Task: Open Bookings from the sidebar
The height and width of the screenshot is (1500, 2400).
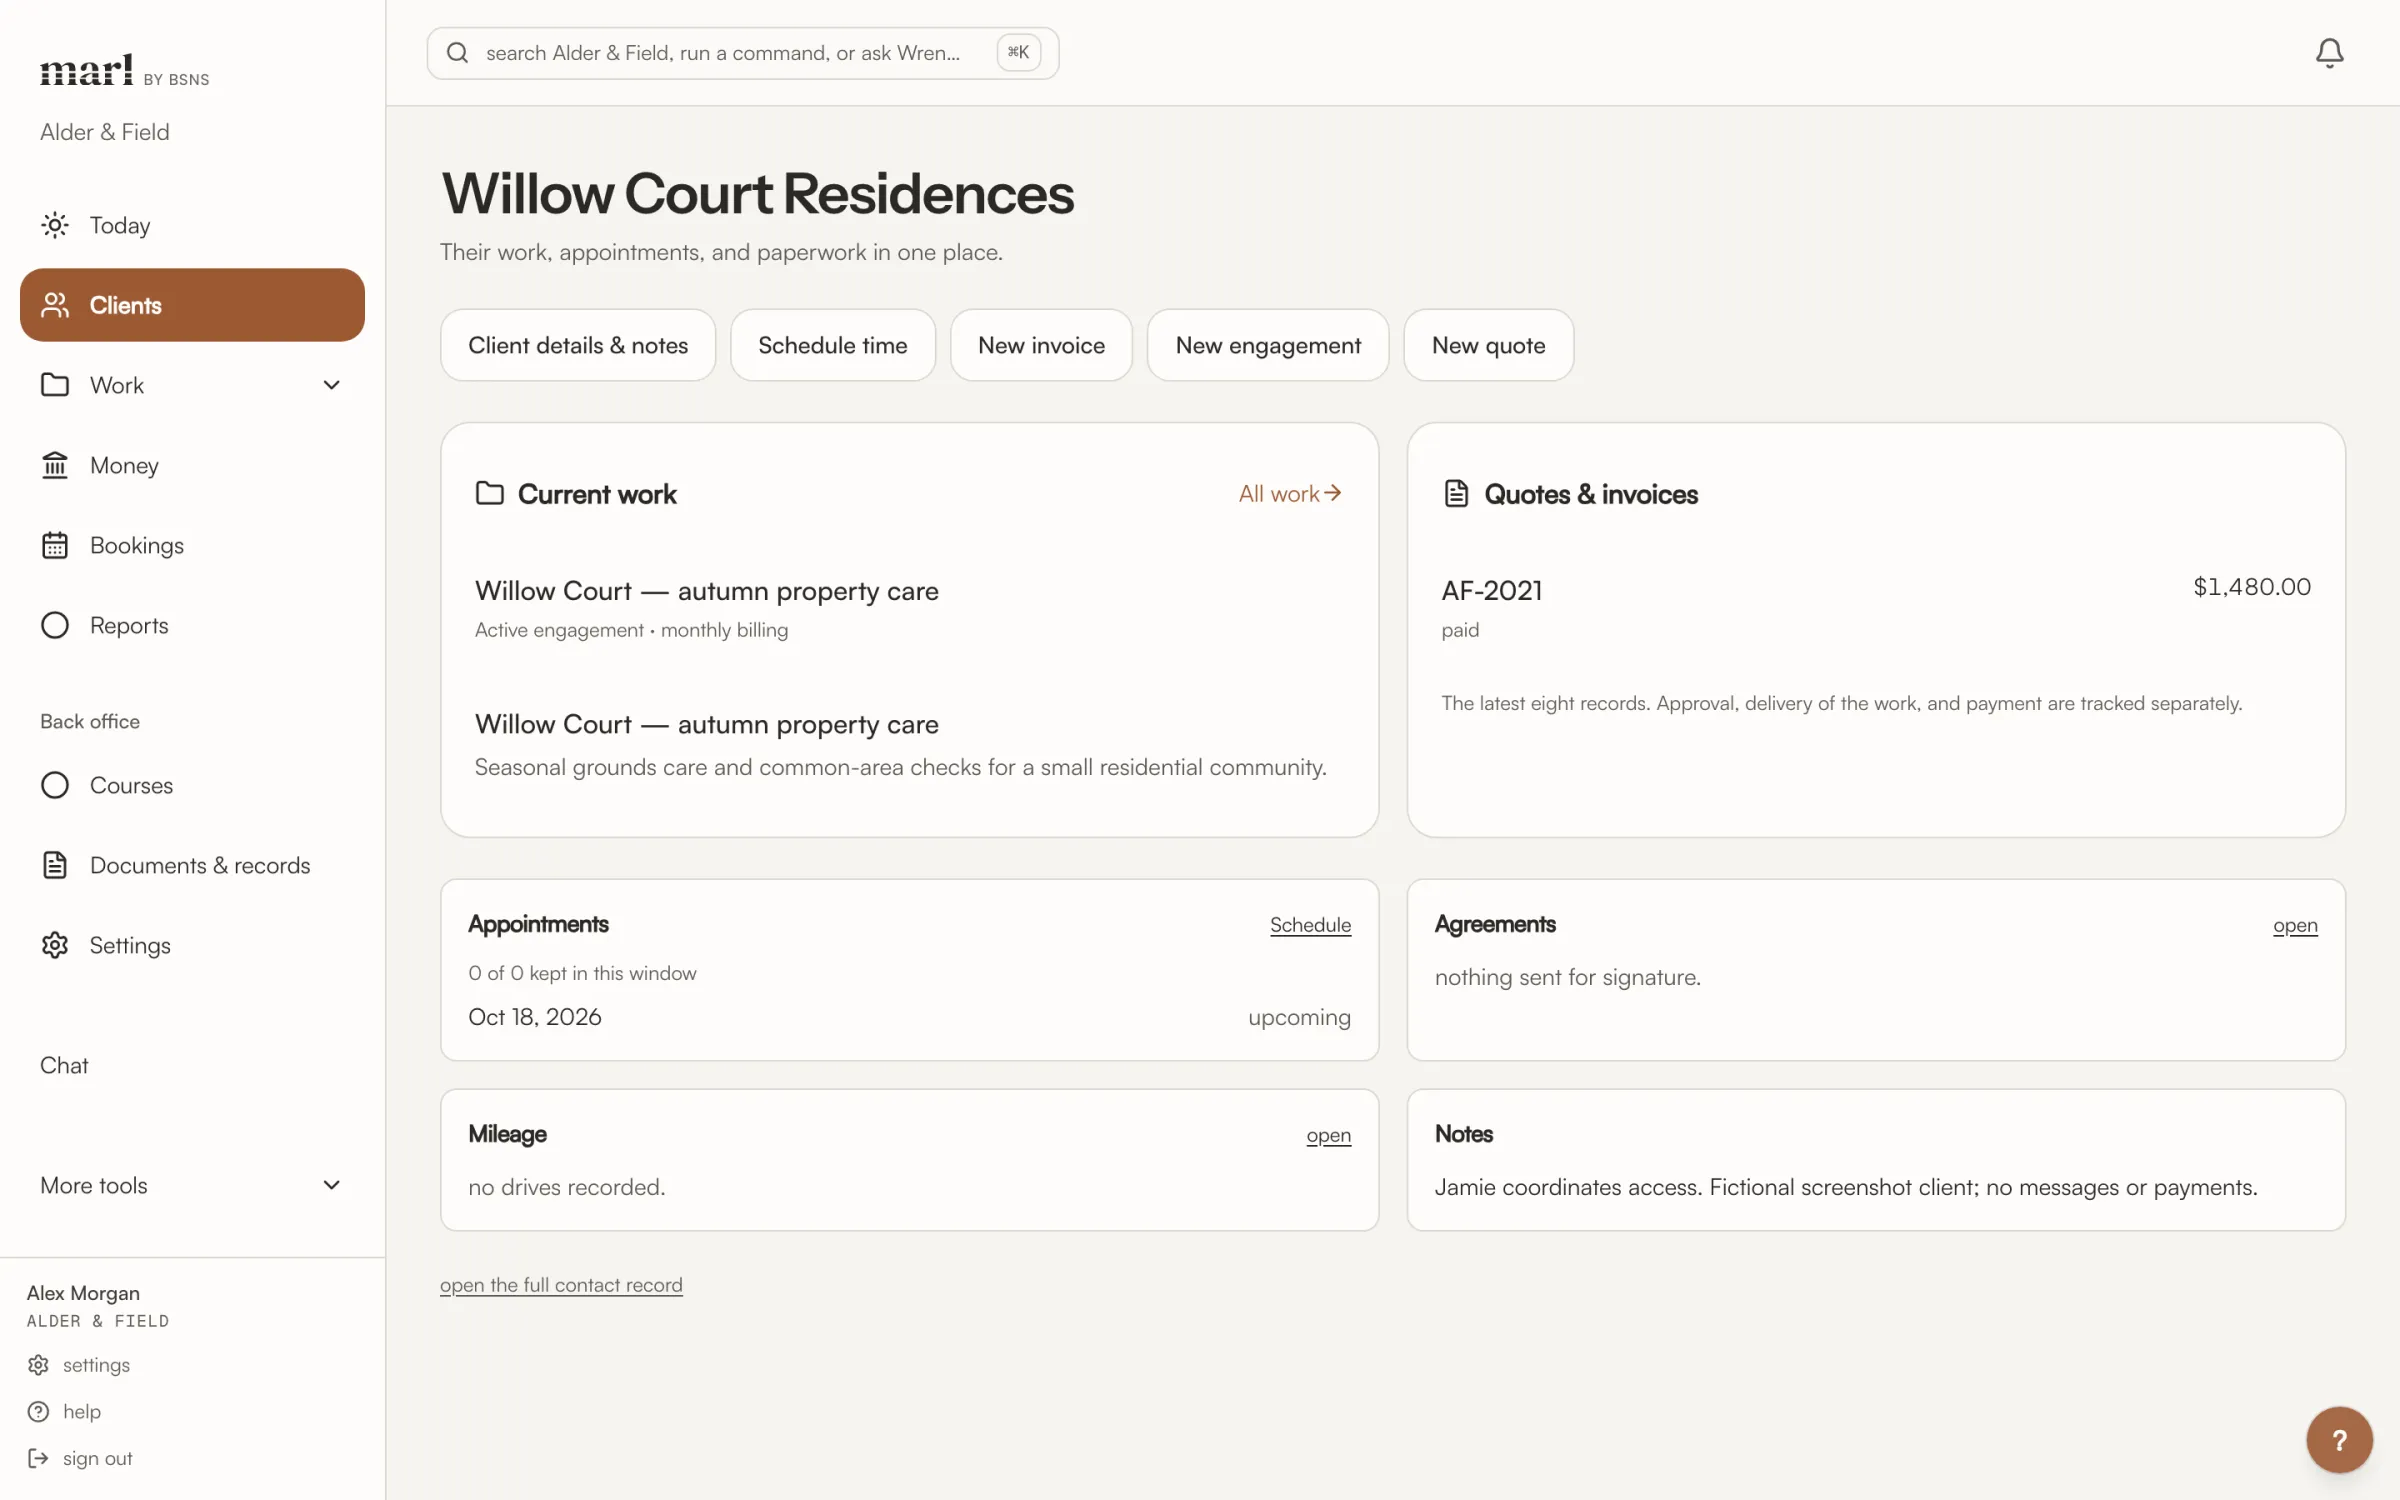Action: pos(192,545)
